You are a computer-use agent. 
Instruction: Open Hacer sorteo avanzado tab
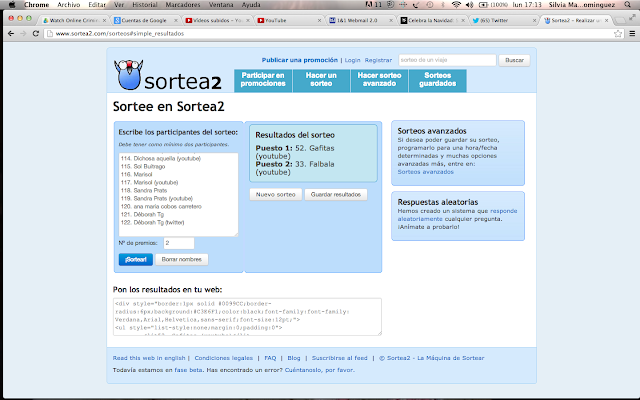380,80
